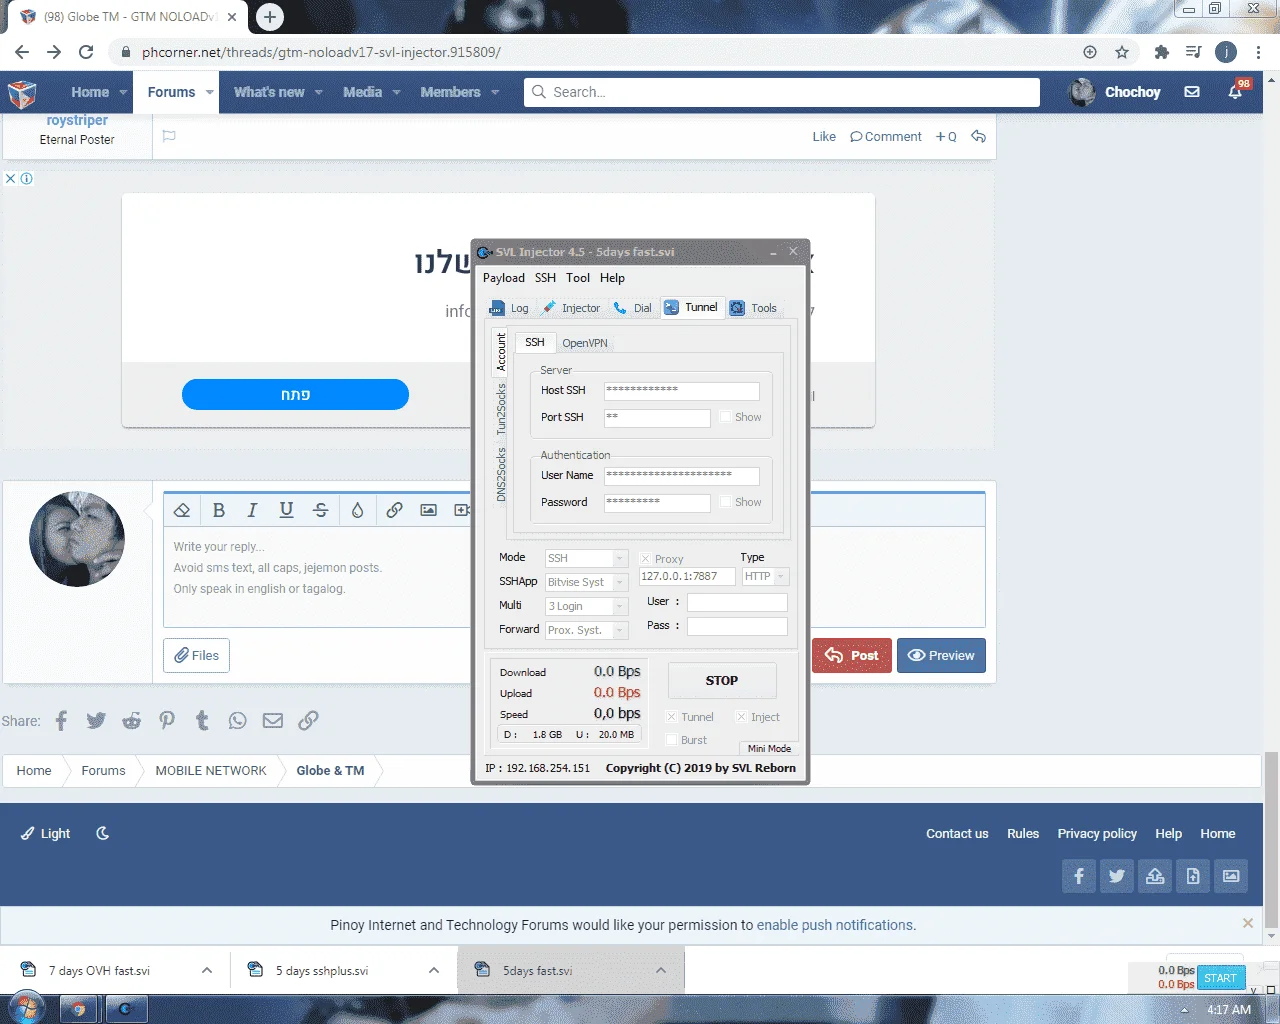Screen dimensions: 1280x1024
Task: Share the thread on Pinterest
Action: point(167,720)
